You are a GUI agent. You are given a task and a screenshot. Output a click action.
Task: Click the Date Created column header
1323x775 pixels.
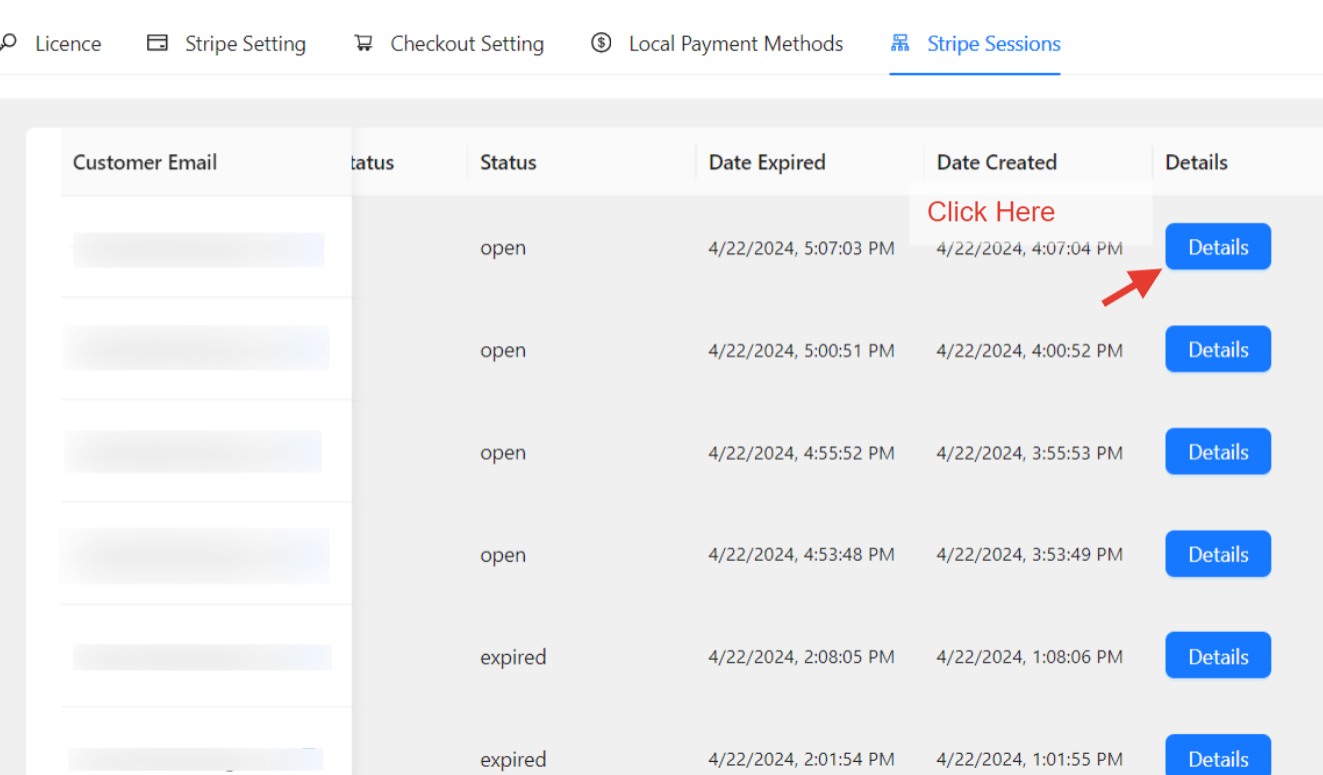[996, 162]
